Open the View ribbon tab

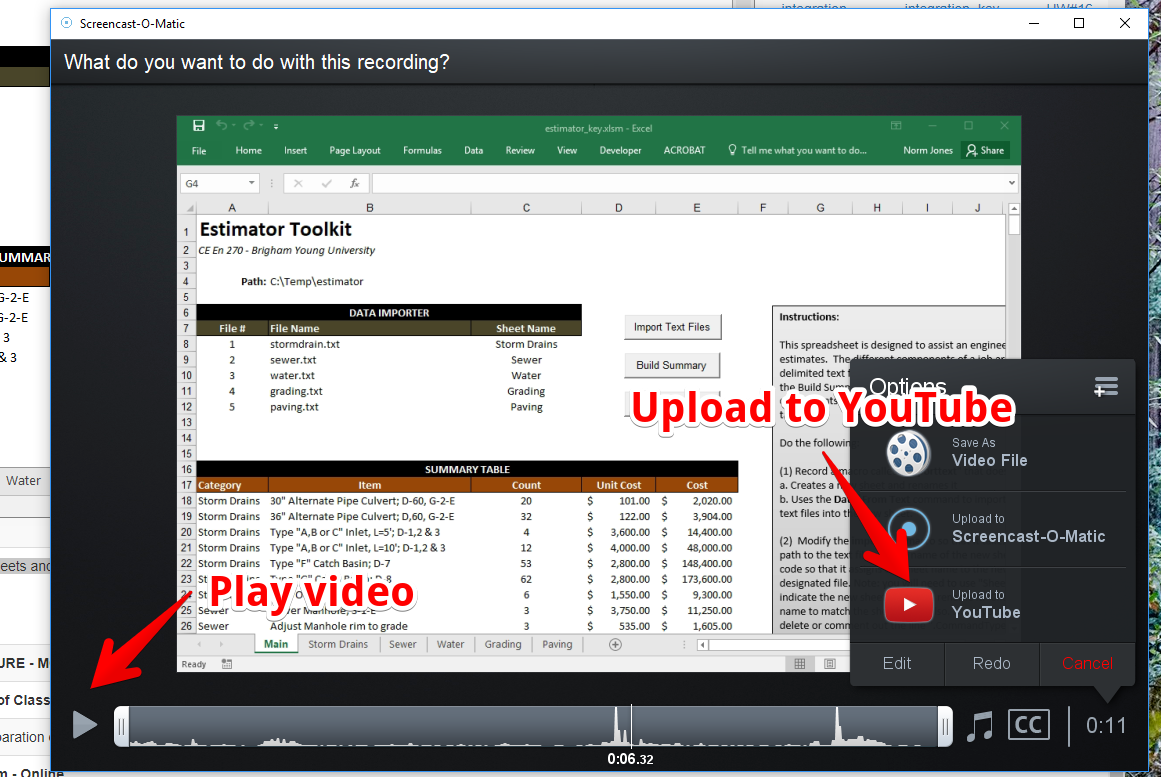[x=566, y=150]
